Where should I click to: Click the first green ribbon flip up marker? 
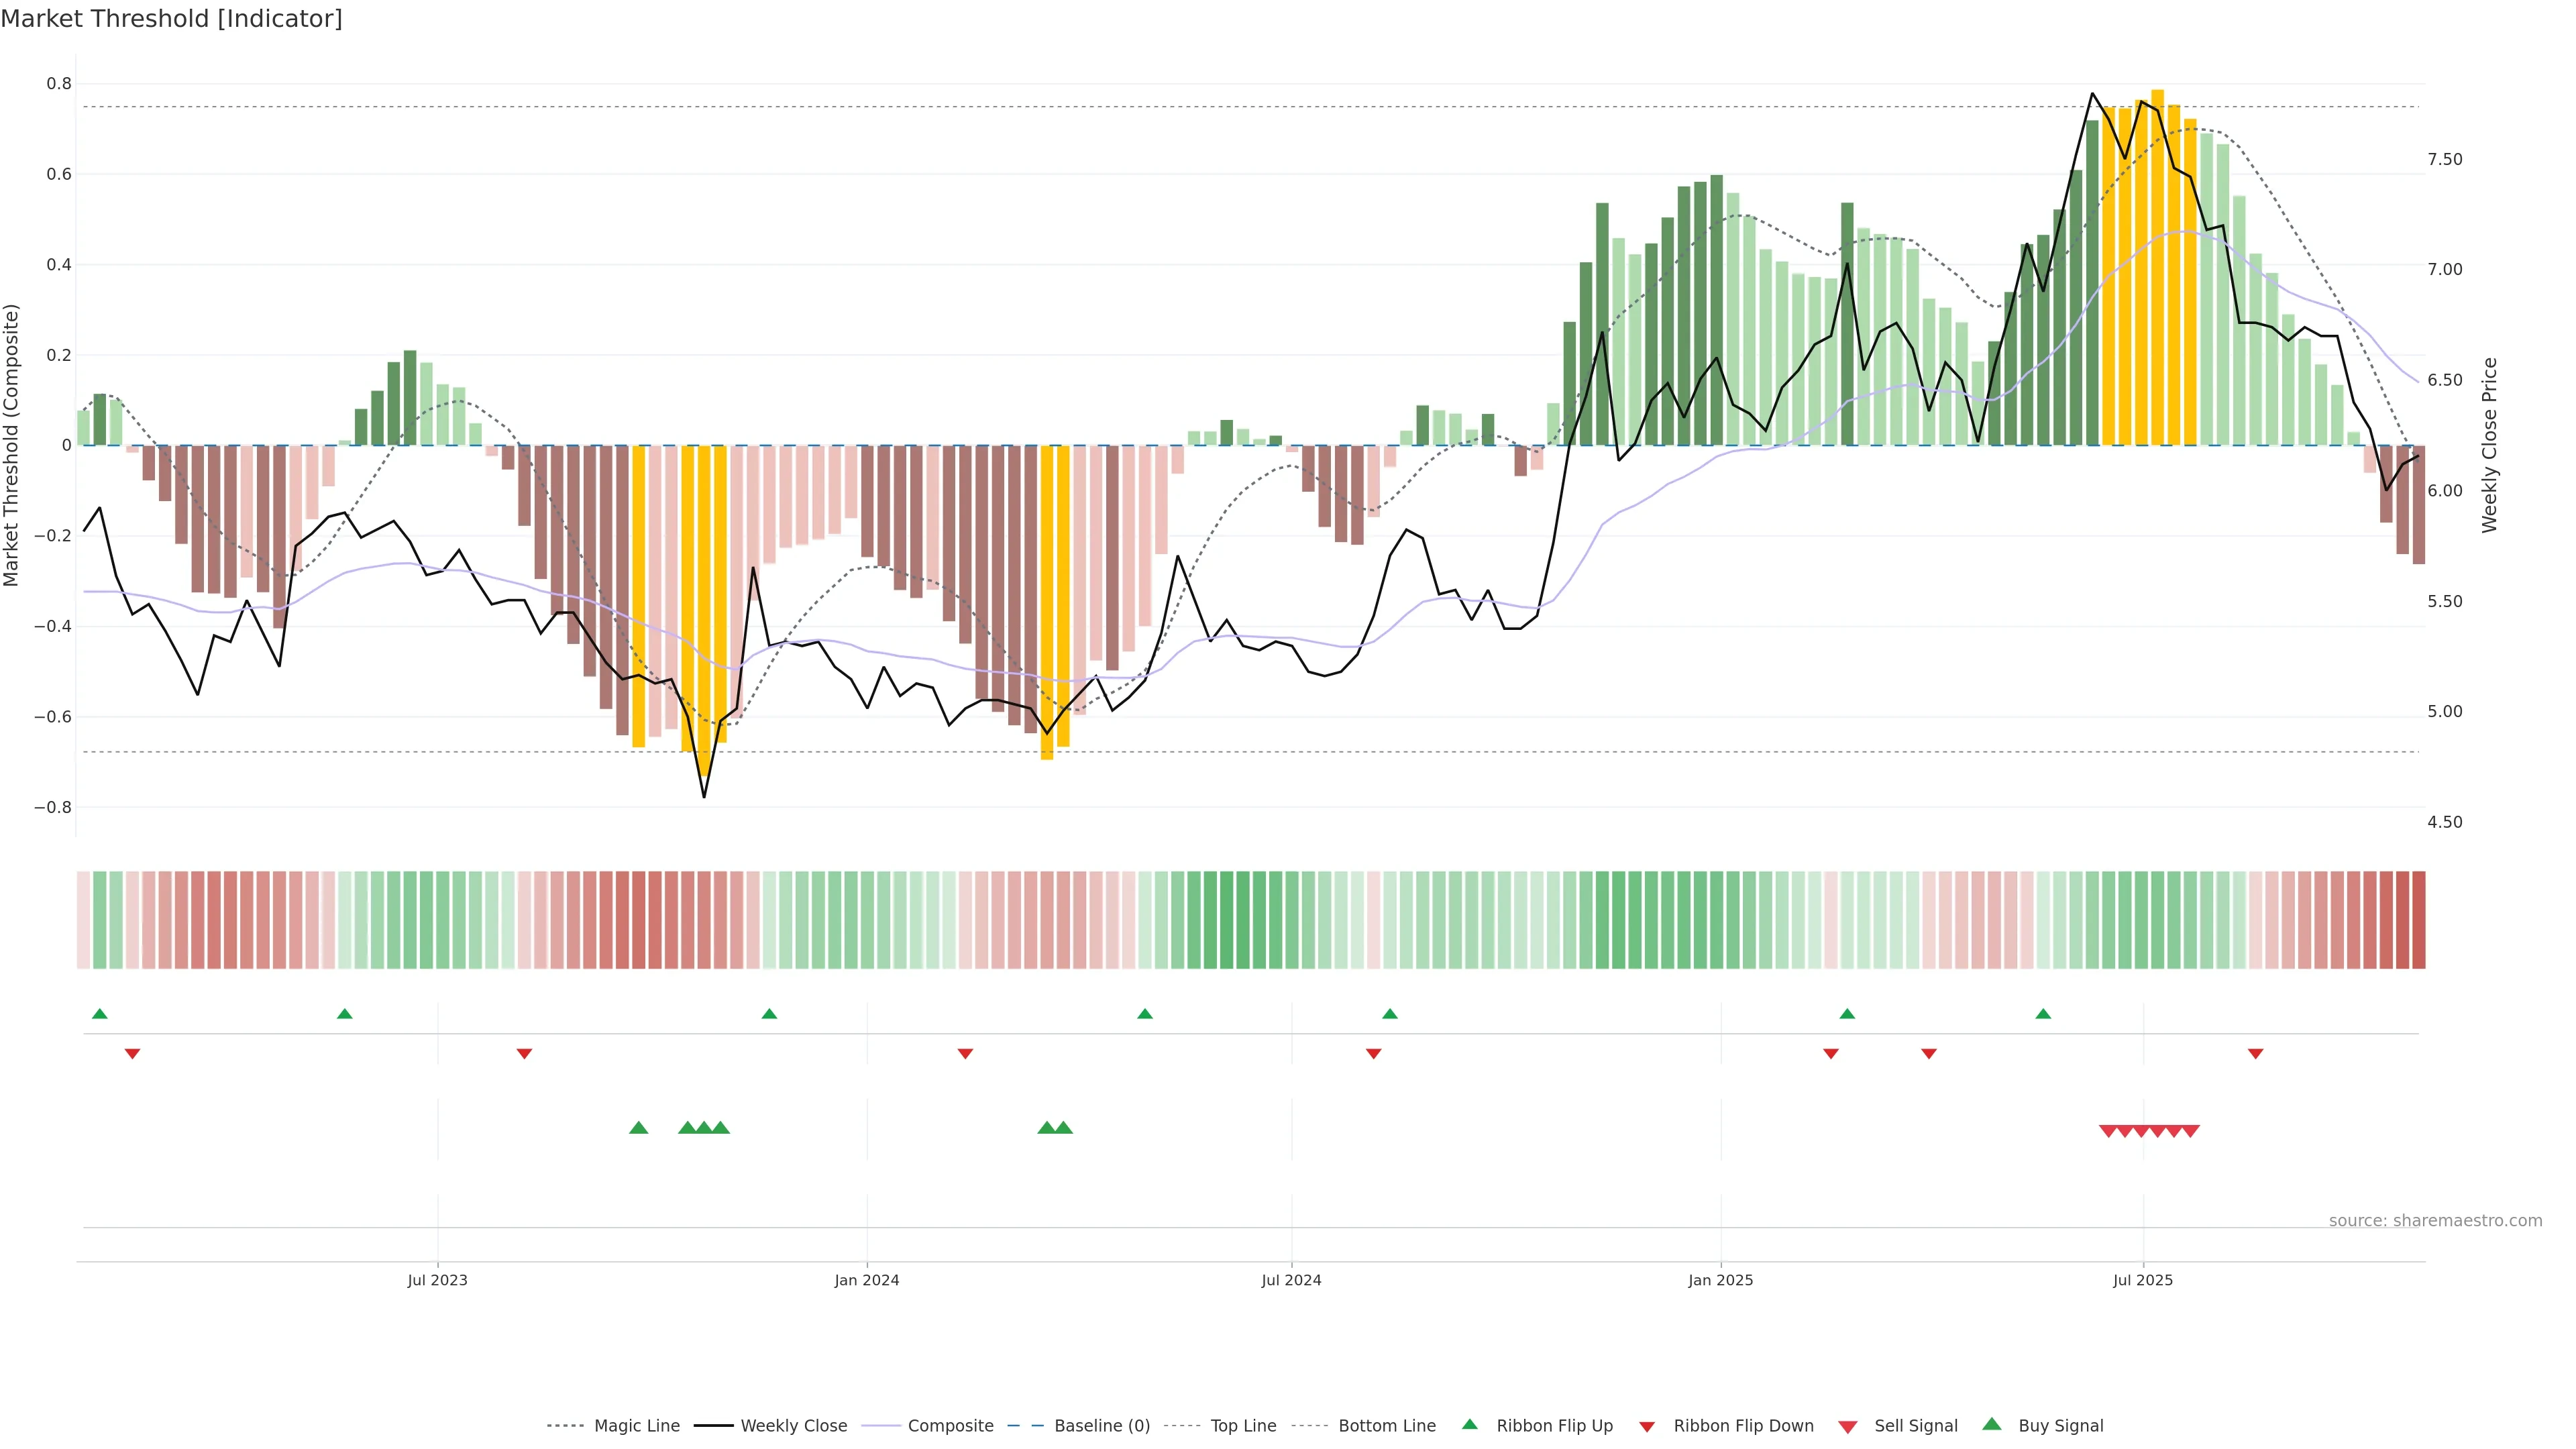click(99, 1014)
